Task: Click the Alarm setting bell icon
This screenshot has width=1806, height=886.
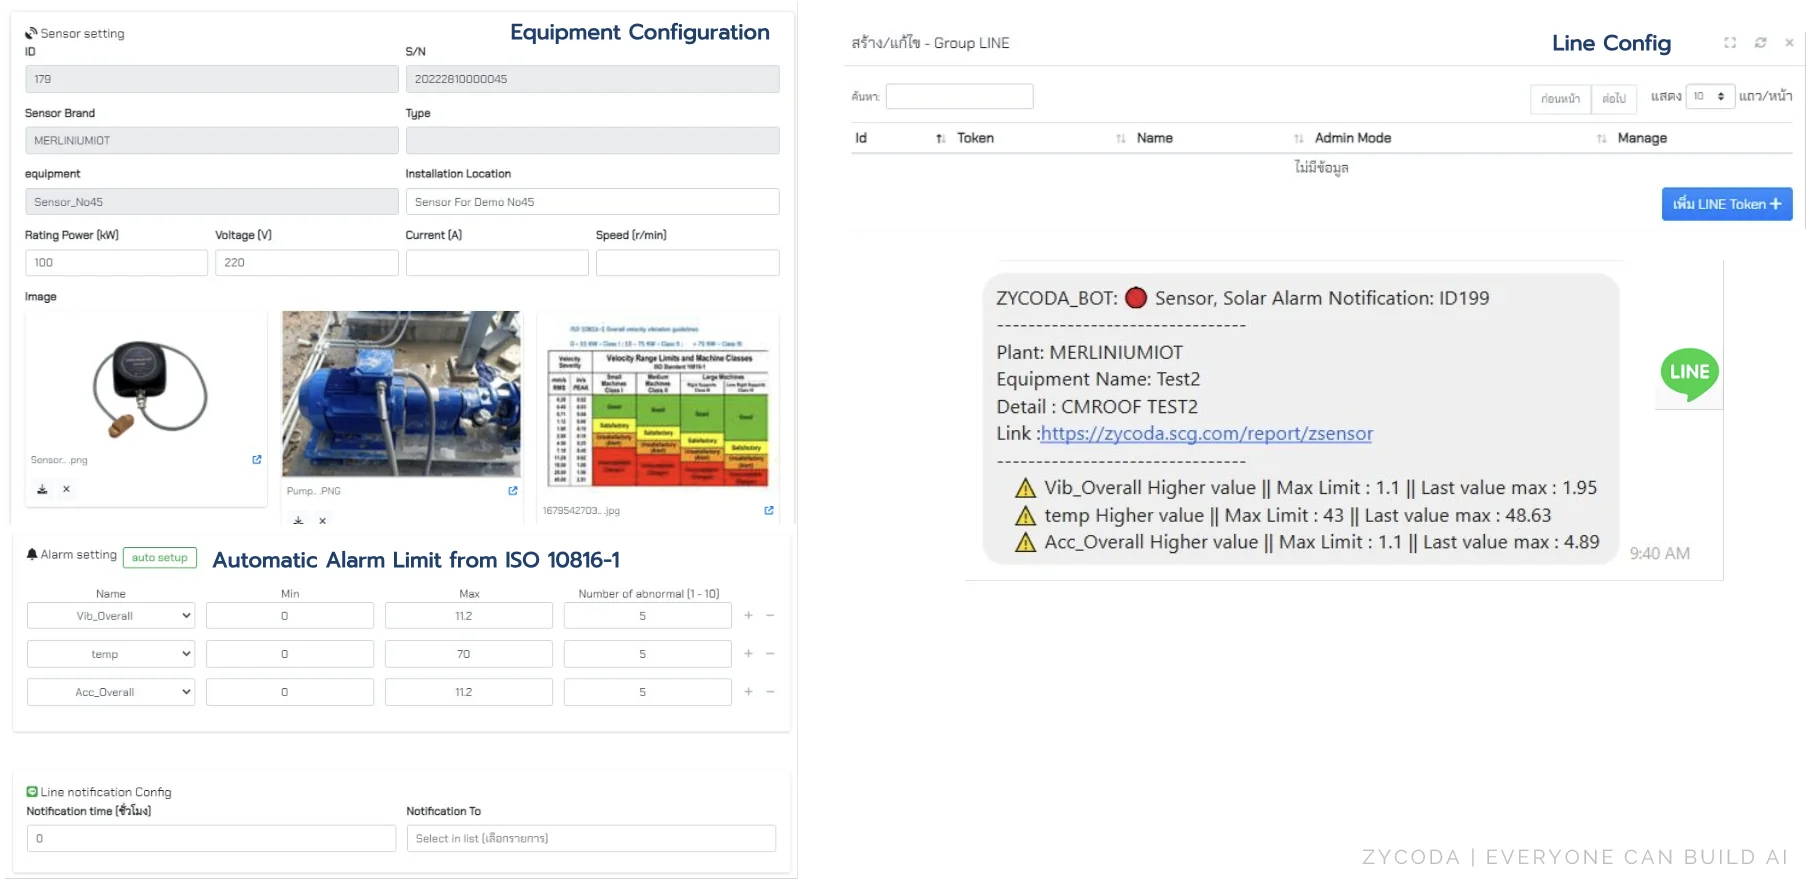Action: tap(32, 554)
